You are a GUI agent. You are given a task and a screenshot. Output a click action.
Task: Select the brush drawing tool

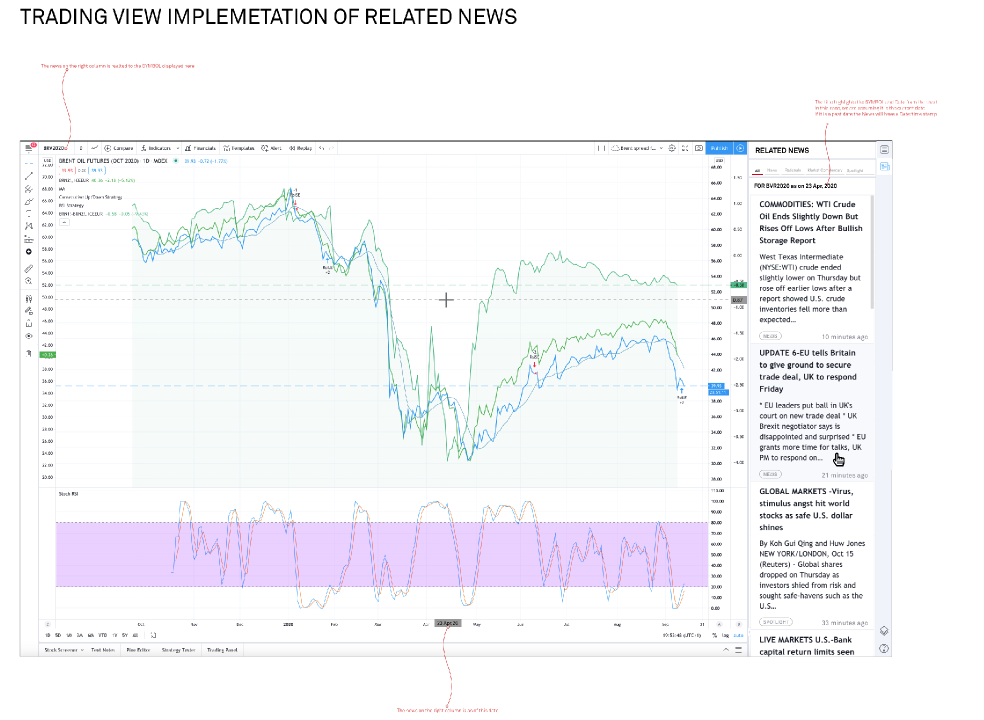coord(29,201)
